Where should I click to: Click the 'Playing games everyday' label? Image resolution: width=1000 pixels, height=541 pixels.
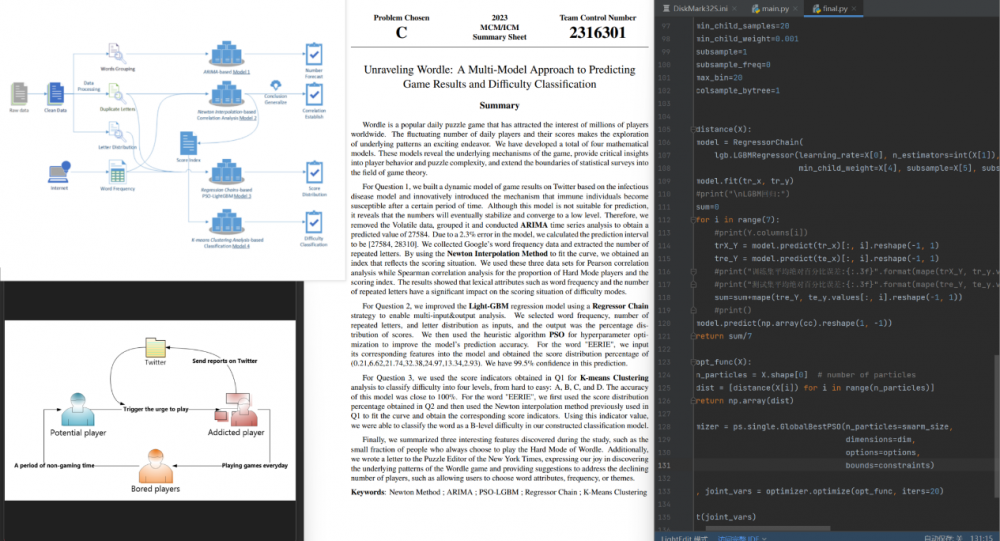254,466
